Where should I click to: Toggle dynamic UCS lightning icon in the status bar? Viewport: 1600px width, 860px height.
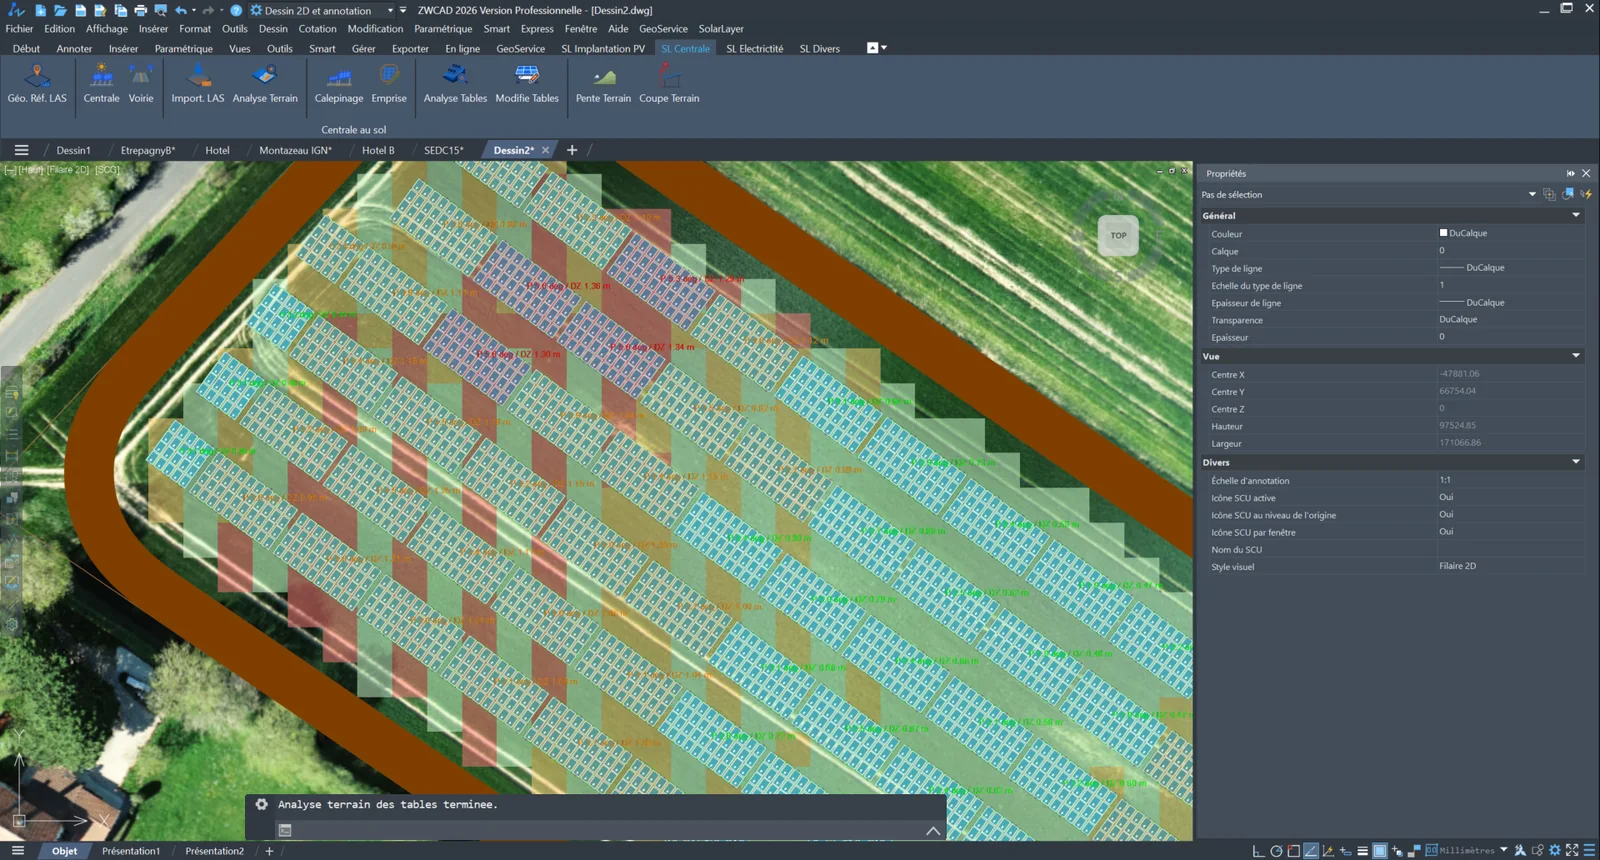click(x=1328, y=851)
